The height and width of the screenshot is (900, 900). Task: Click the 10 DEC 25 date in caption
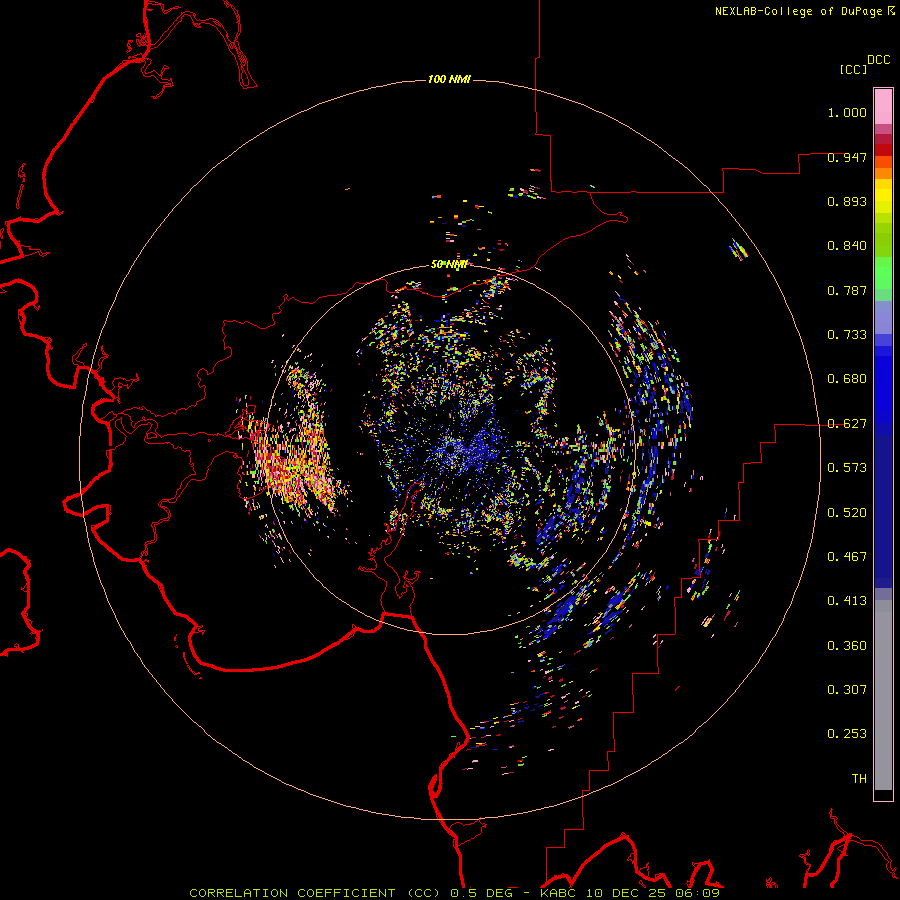(x=625, y=893)
